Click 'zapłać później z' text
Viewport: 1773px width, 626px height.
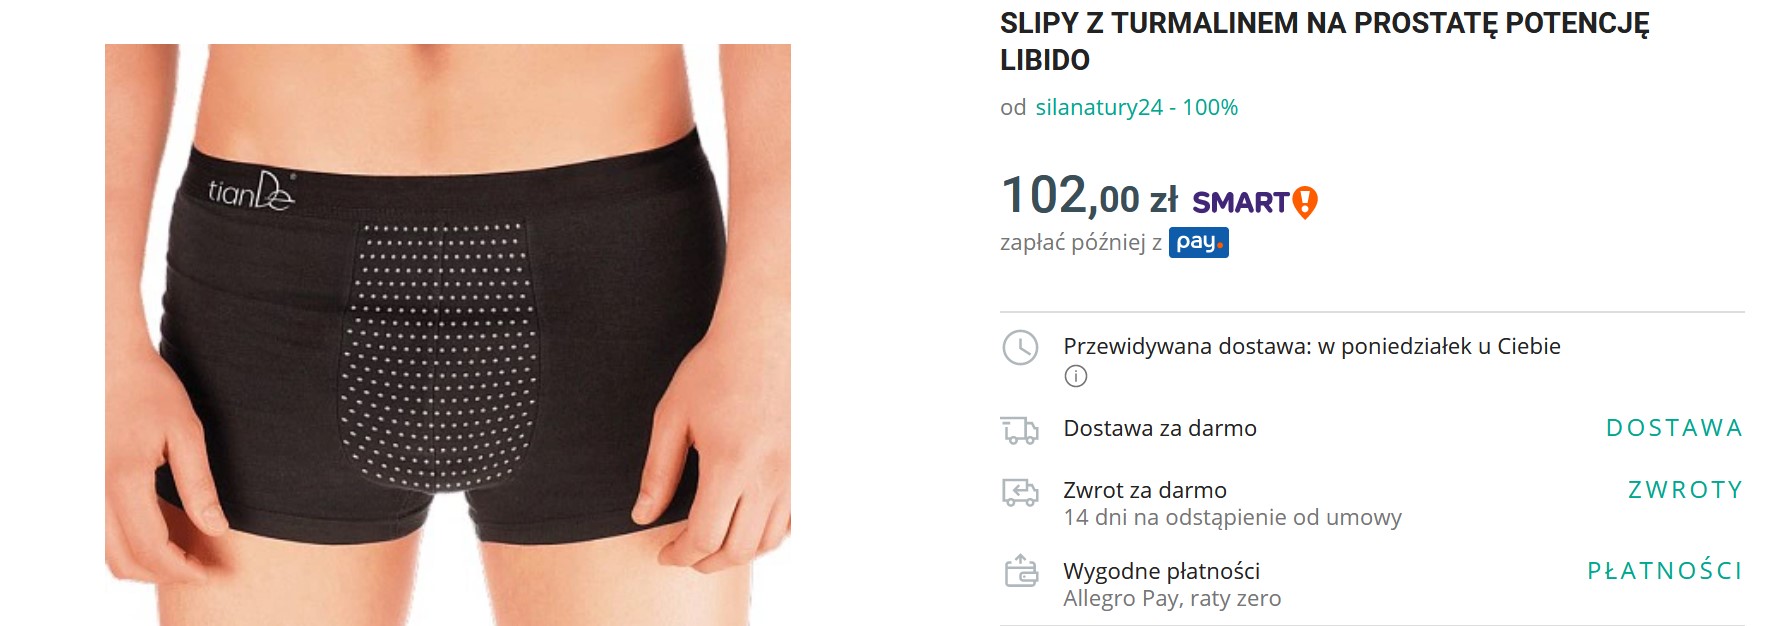1081,243
